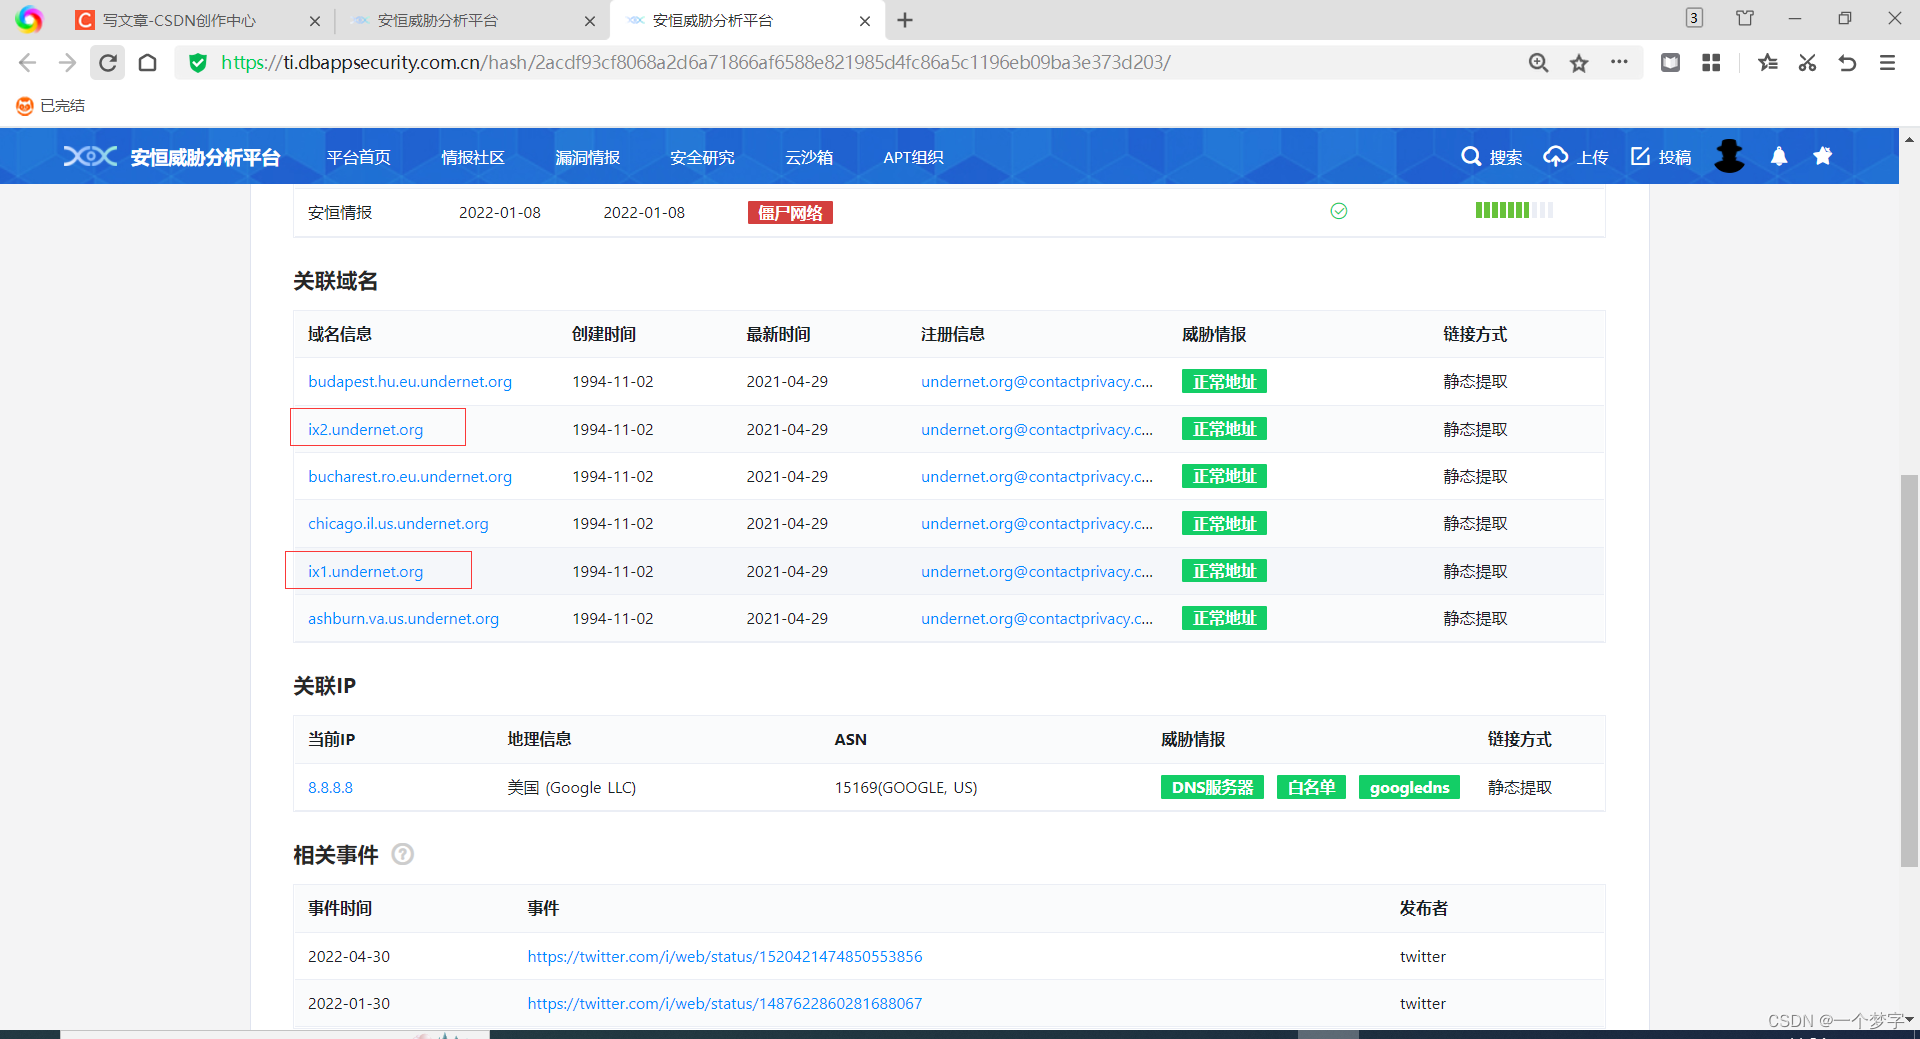
Task: Open notifications bell
Action: pyautogui.click(x=1779, y=156)
